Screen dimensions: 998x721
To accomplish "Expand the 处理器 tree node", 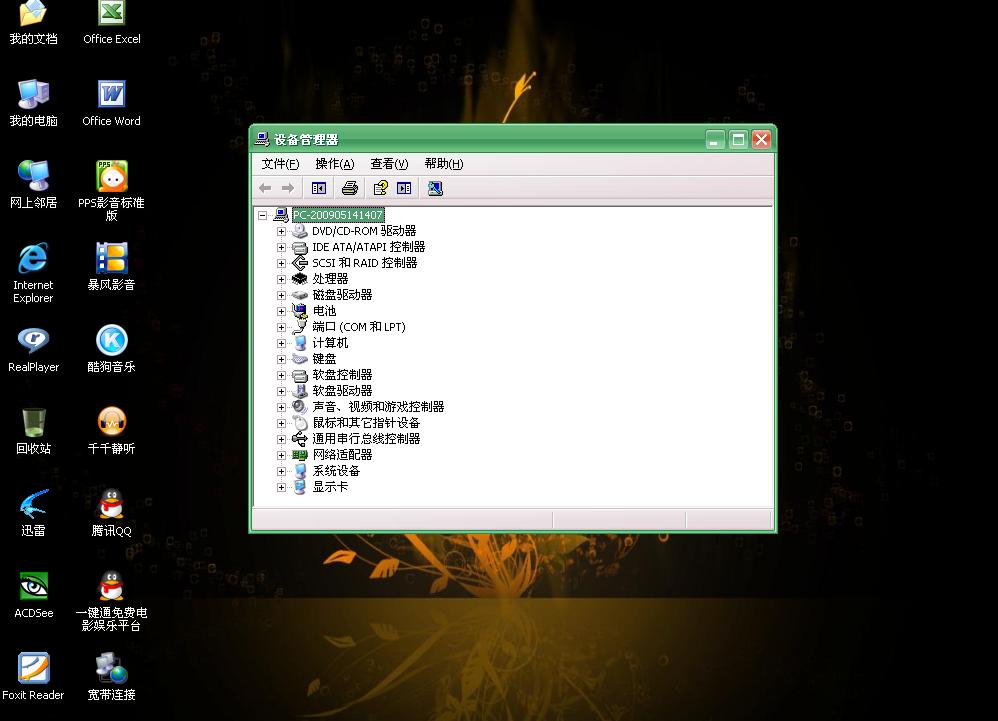I will pos(282,279).
